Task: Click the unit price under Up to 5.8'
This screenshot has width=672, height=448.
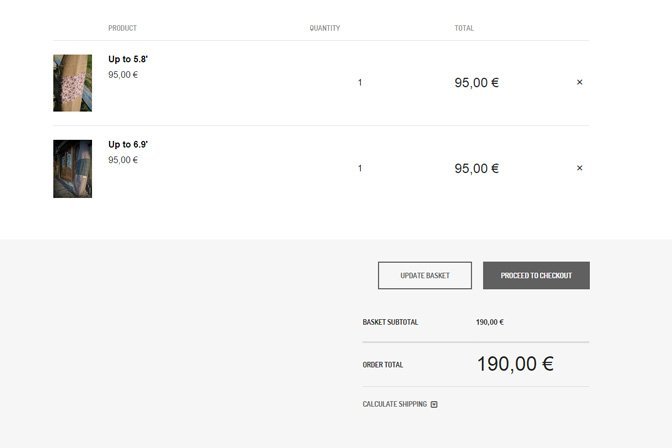Action: [123, 75]
